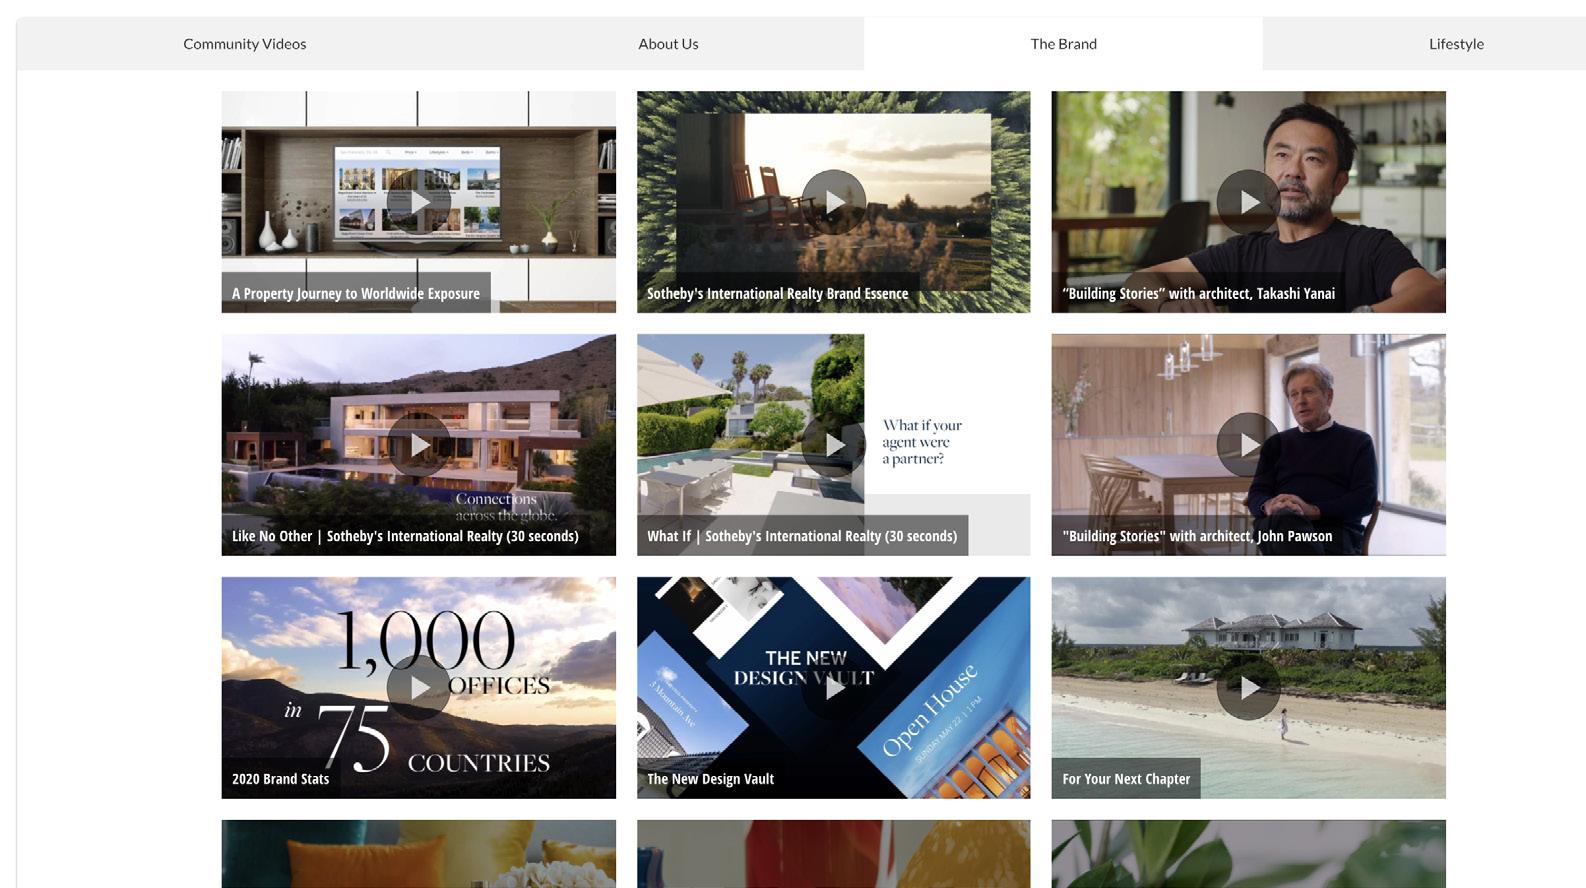Click "The New Design Vault" title text
Viewport: 1586px width, 888px height.
coord(710,779)
